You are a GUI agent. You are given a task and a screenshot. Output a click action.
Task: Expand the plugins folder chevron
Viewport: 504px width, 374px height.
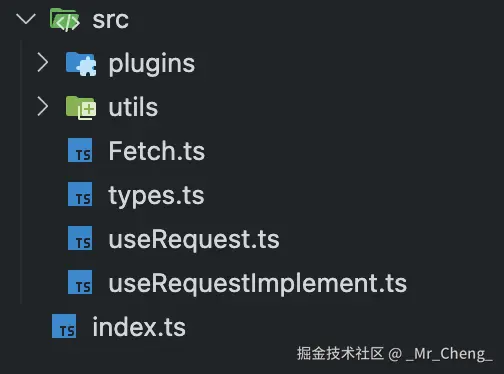(x=43, y=62)
